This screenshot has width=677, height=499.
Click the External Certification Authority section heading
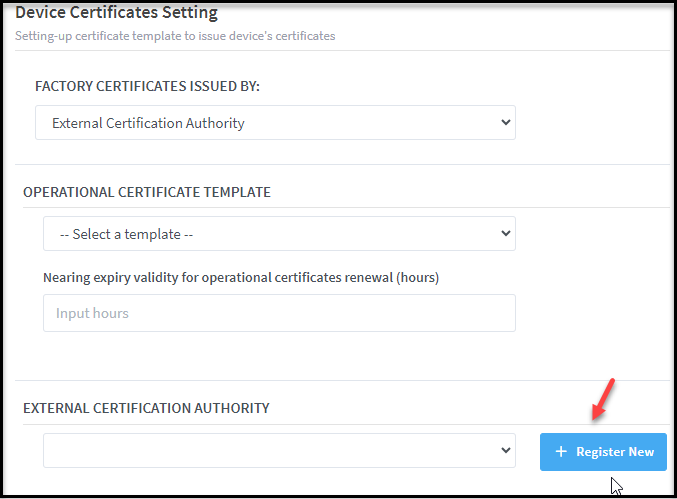tap(146, 408)
